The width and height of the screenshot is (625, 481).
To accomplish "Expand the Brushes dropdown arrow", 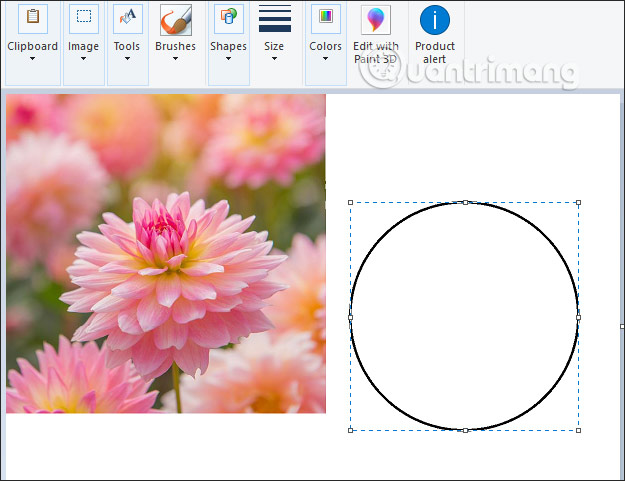I will (x=175, y=59).
